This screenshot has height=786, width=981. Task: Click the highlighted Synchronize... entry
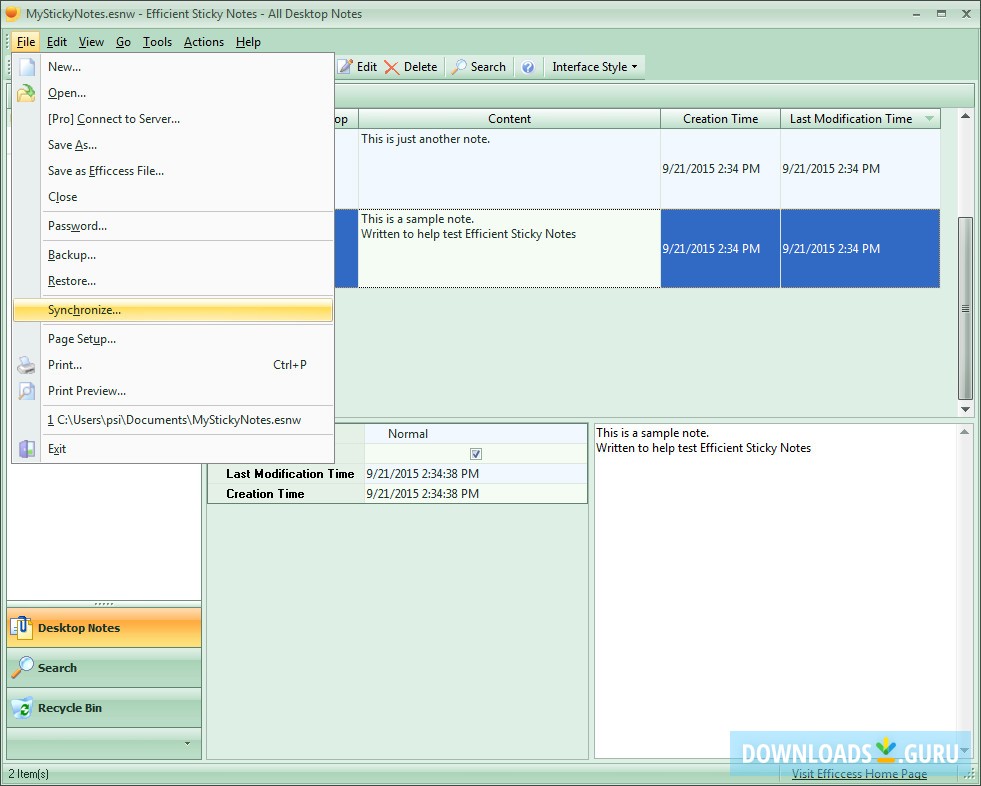pos(173,310)
